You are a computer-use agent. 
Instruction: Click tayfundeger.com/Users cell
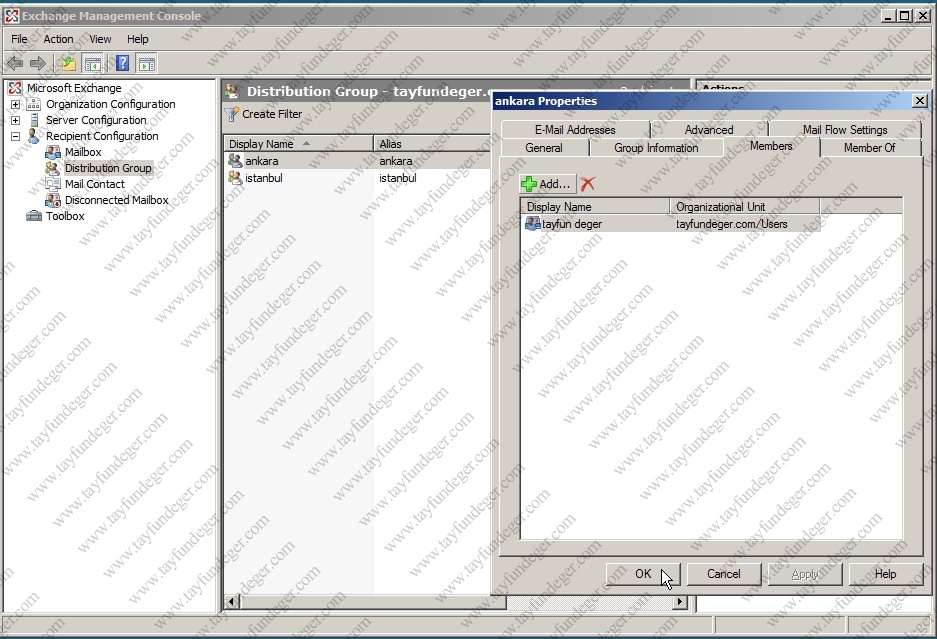[731, 224]
